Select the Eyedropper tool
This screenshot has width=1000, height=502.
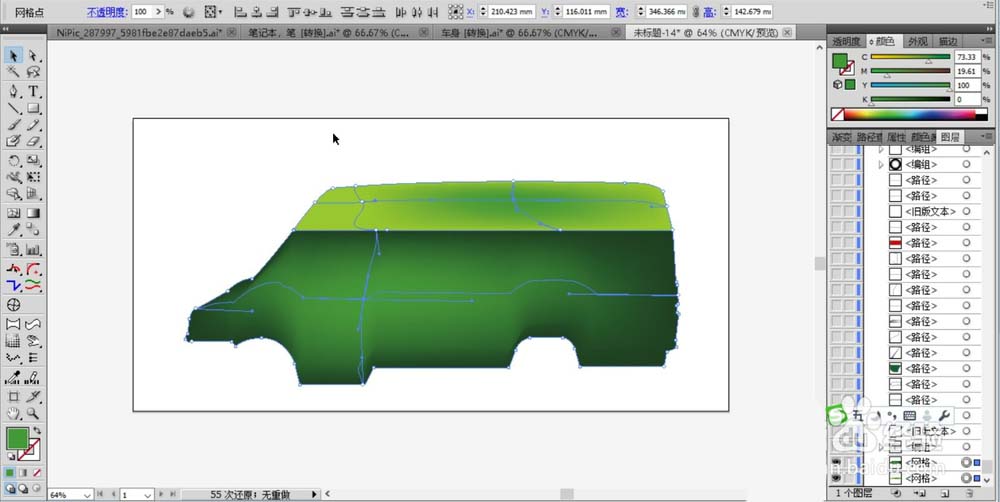point(13,230)
